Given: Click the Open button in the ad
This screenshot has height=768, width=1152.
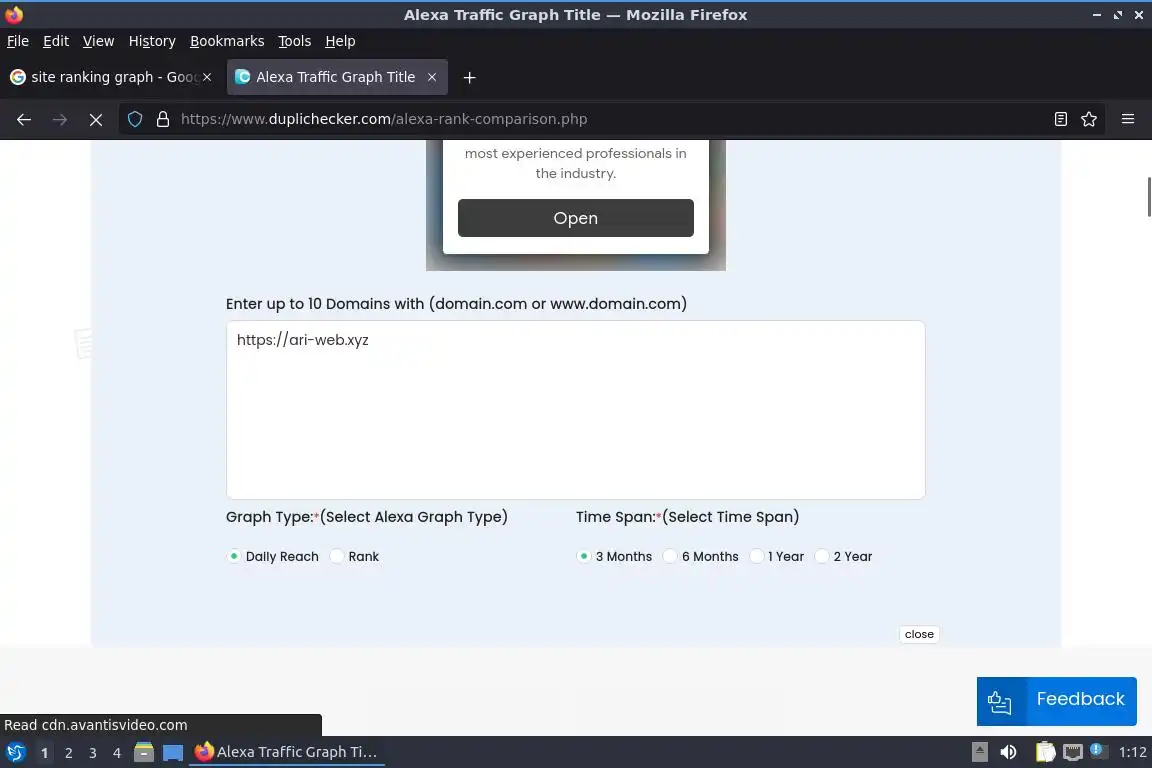Looking at the screenshot, I should tap(575, 218).
